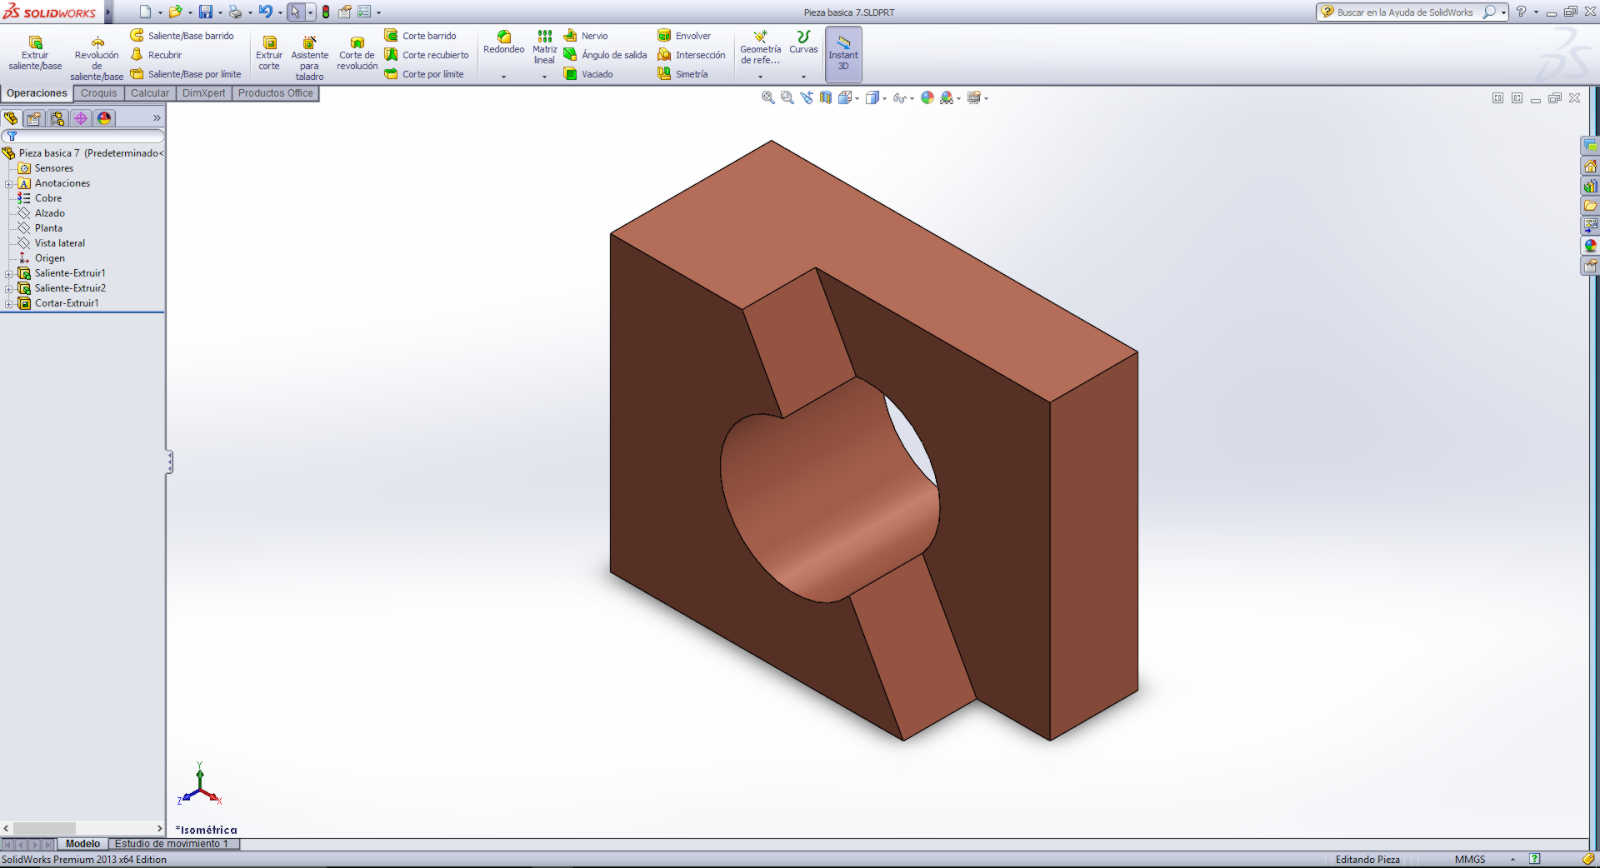1600x868 pixels.
Task: Choose Saliente/Base barrido command
Action: tap(182, 36)
